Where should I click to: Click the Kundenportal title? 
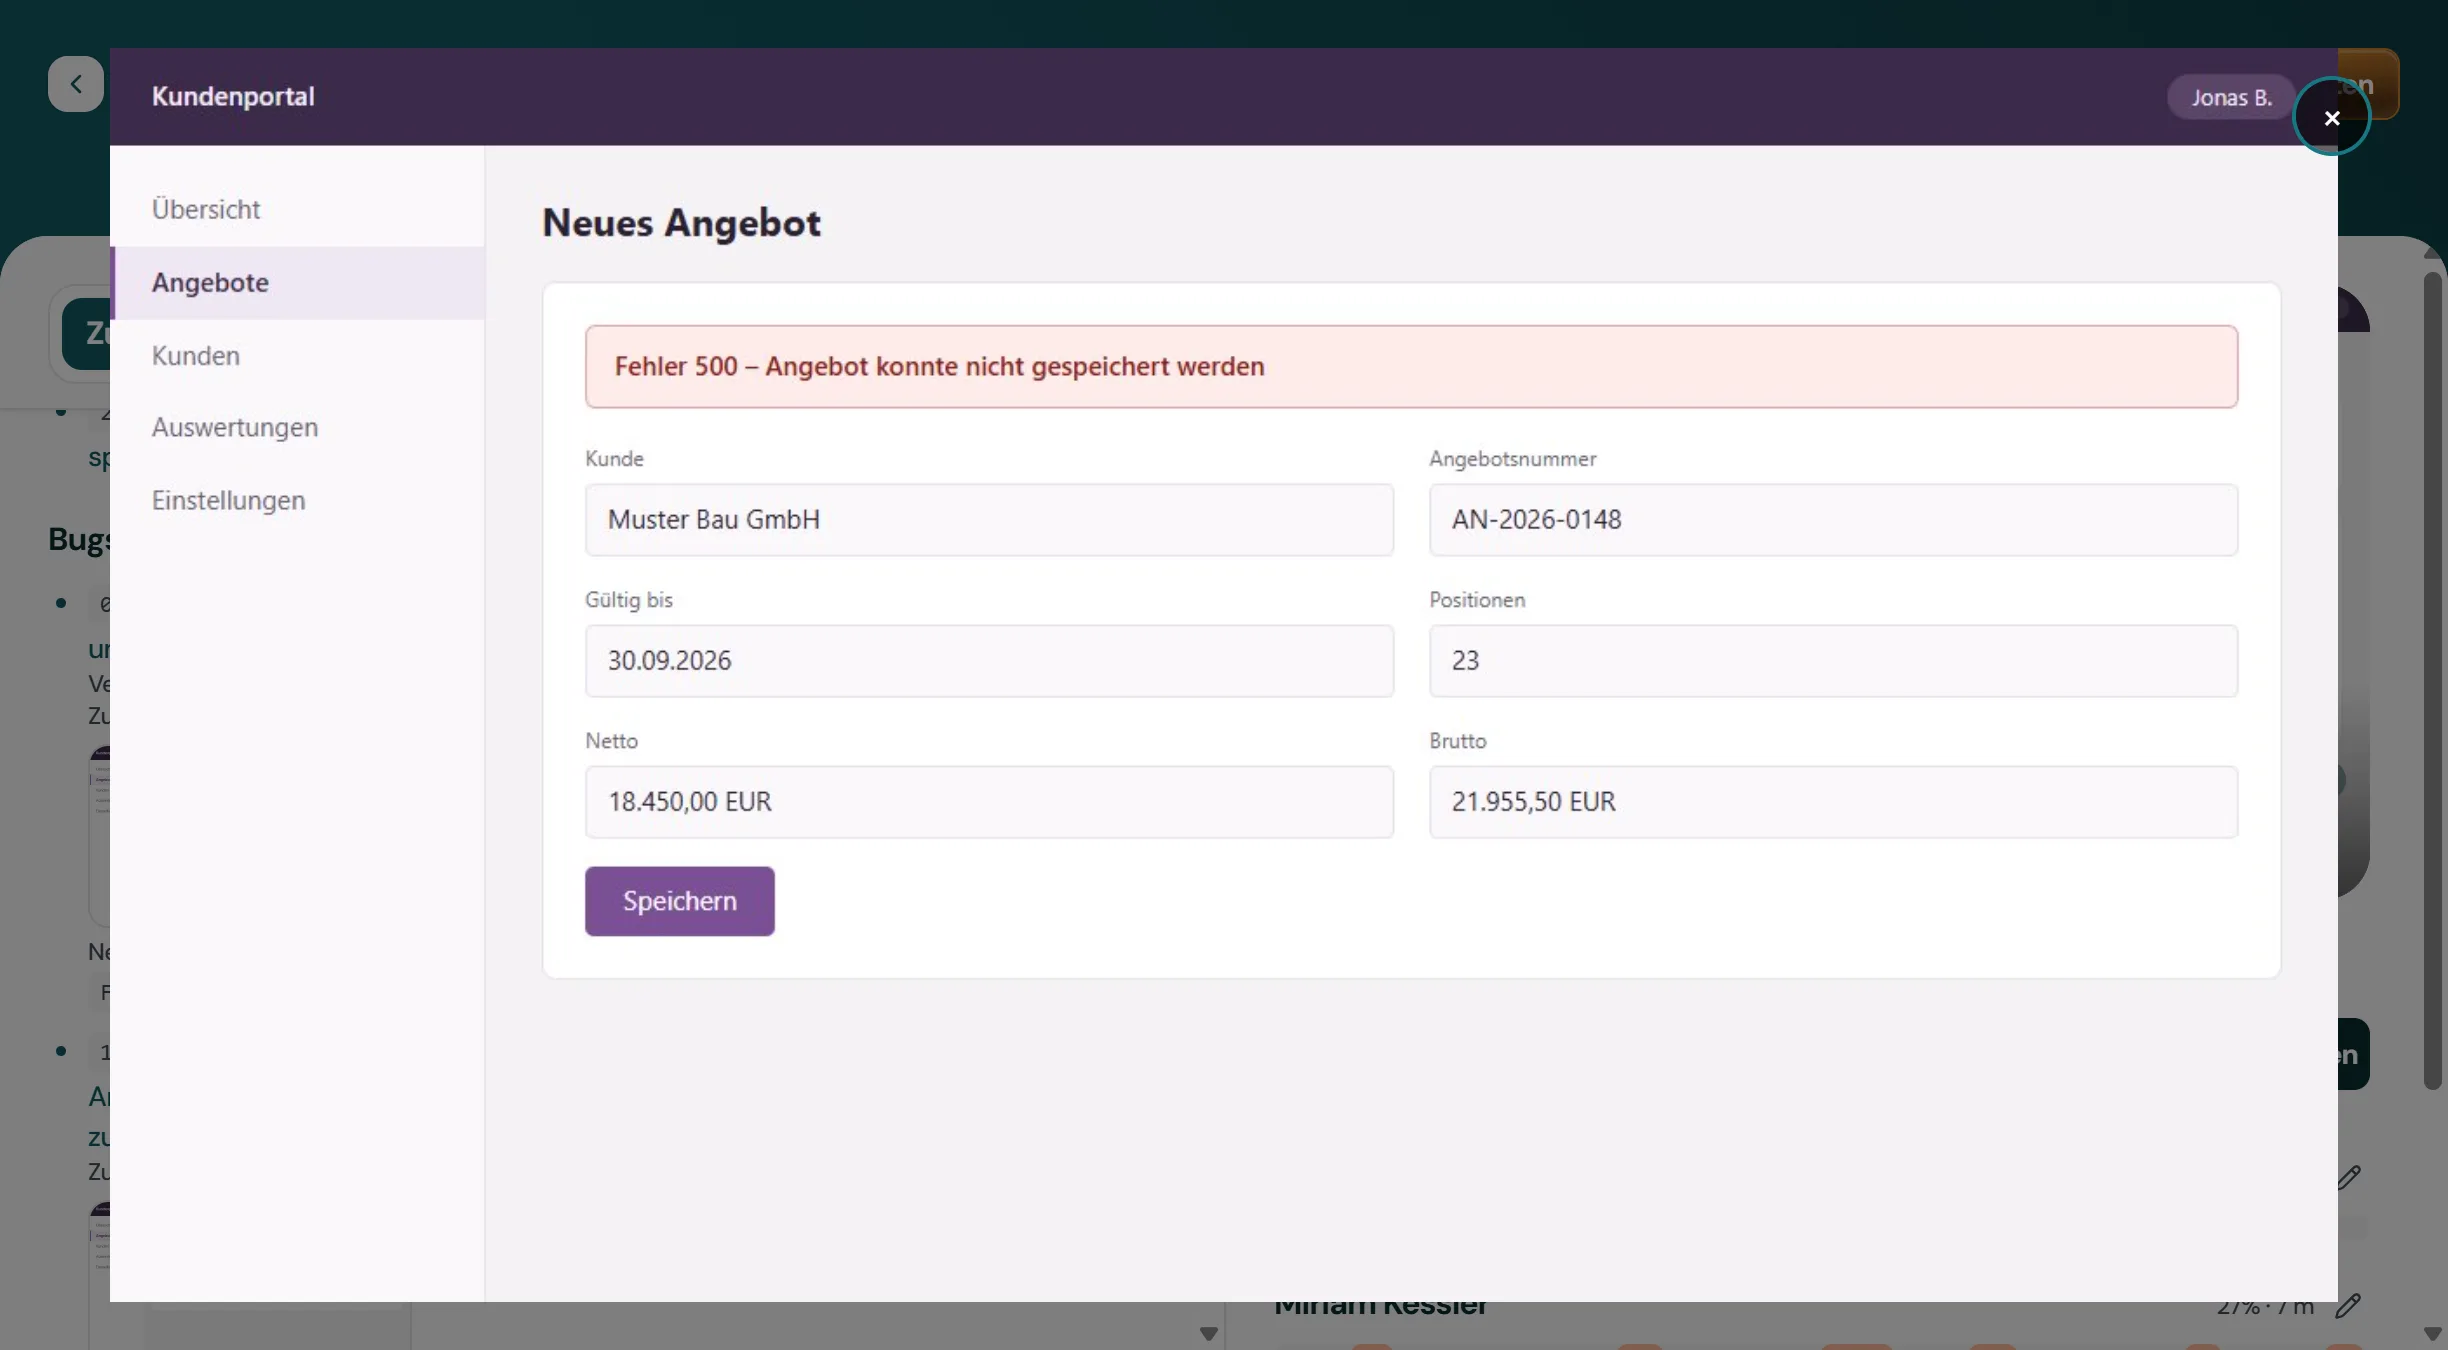coord(233,97)
